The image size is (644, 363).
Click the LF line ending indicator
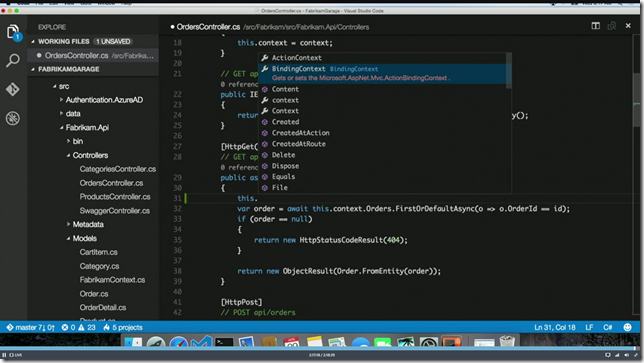click(x=589, y=327)
